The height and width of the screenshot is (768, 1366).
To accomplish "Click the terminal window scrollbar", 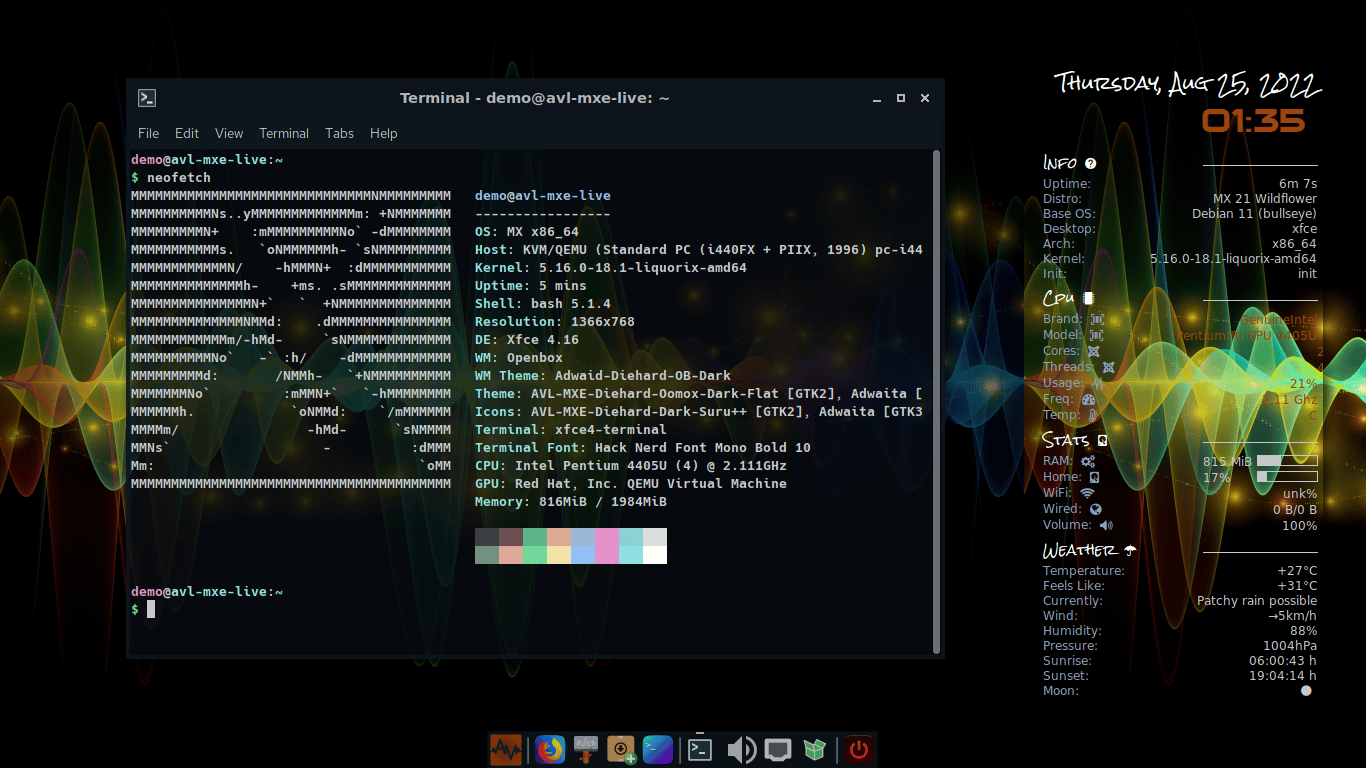I will coord(935,400).
